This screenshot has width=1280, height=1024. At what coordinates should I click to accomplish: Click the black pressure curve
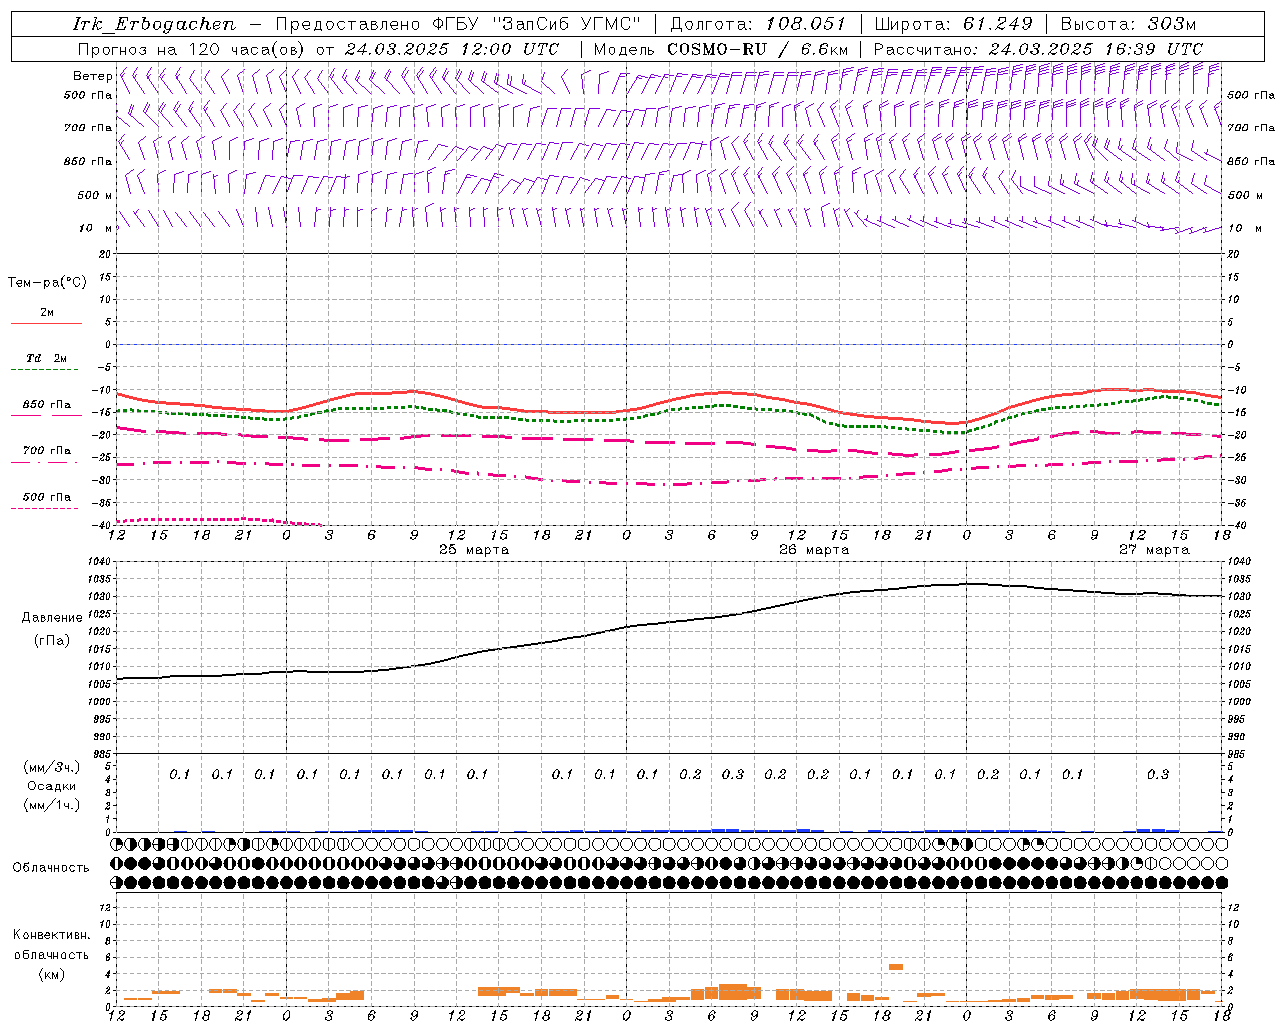click(x=670, y=621)
